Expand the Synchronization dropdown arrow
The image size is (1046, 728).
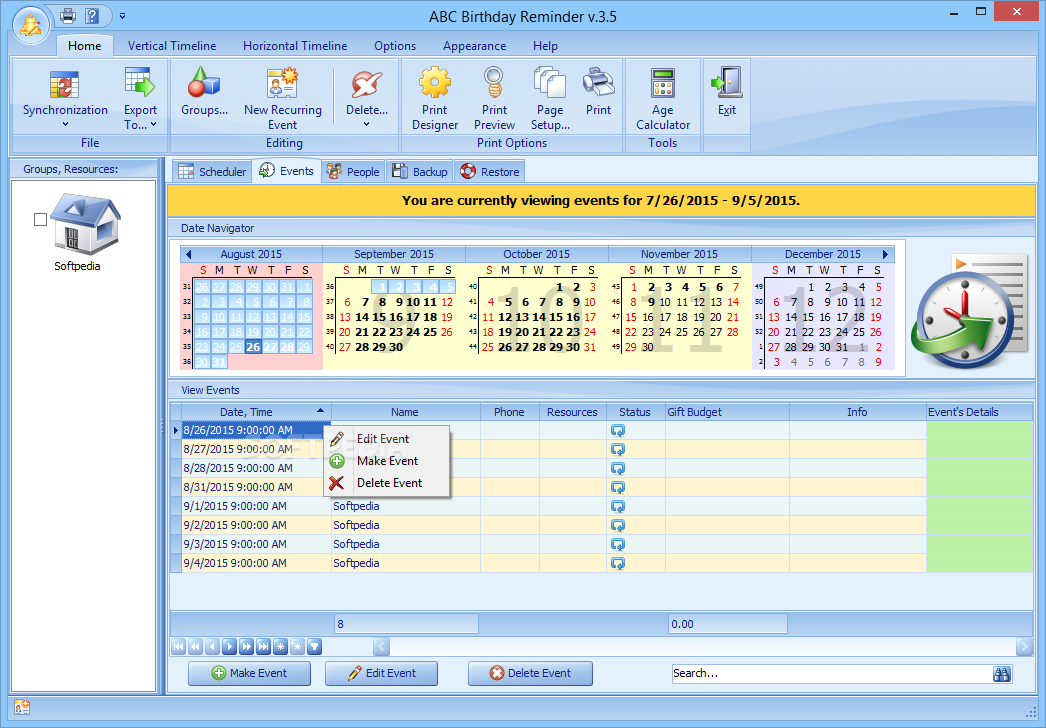point(65,124)
